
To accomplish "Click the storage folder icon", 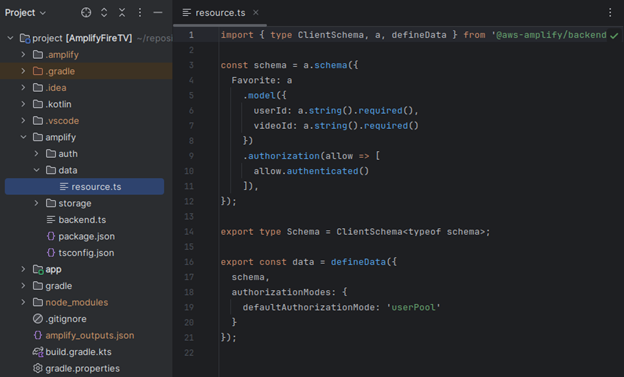I will click(x=51, y=203).
